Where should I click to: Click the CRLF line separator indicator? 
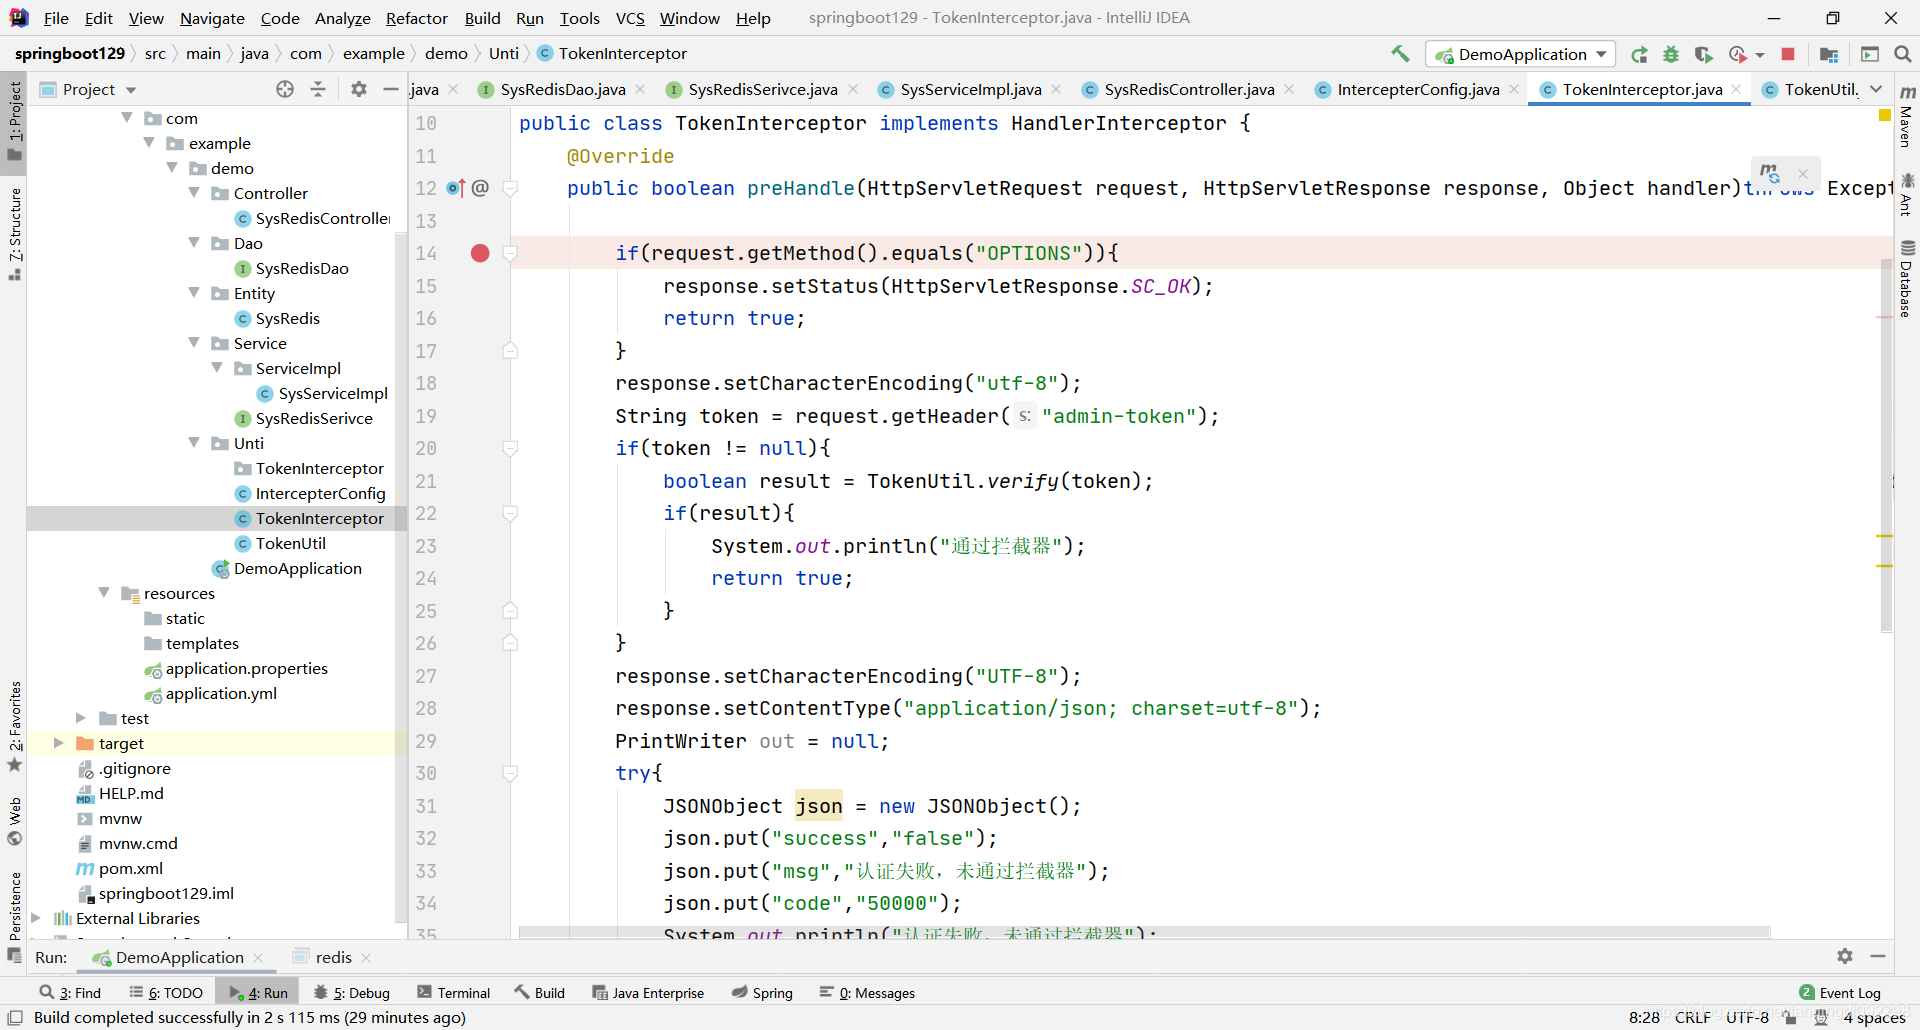(1693, 1017)
